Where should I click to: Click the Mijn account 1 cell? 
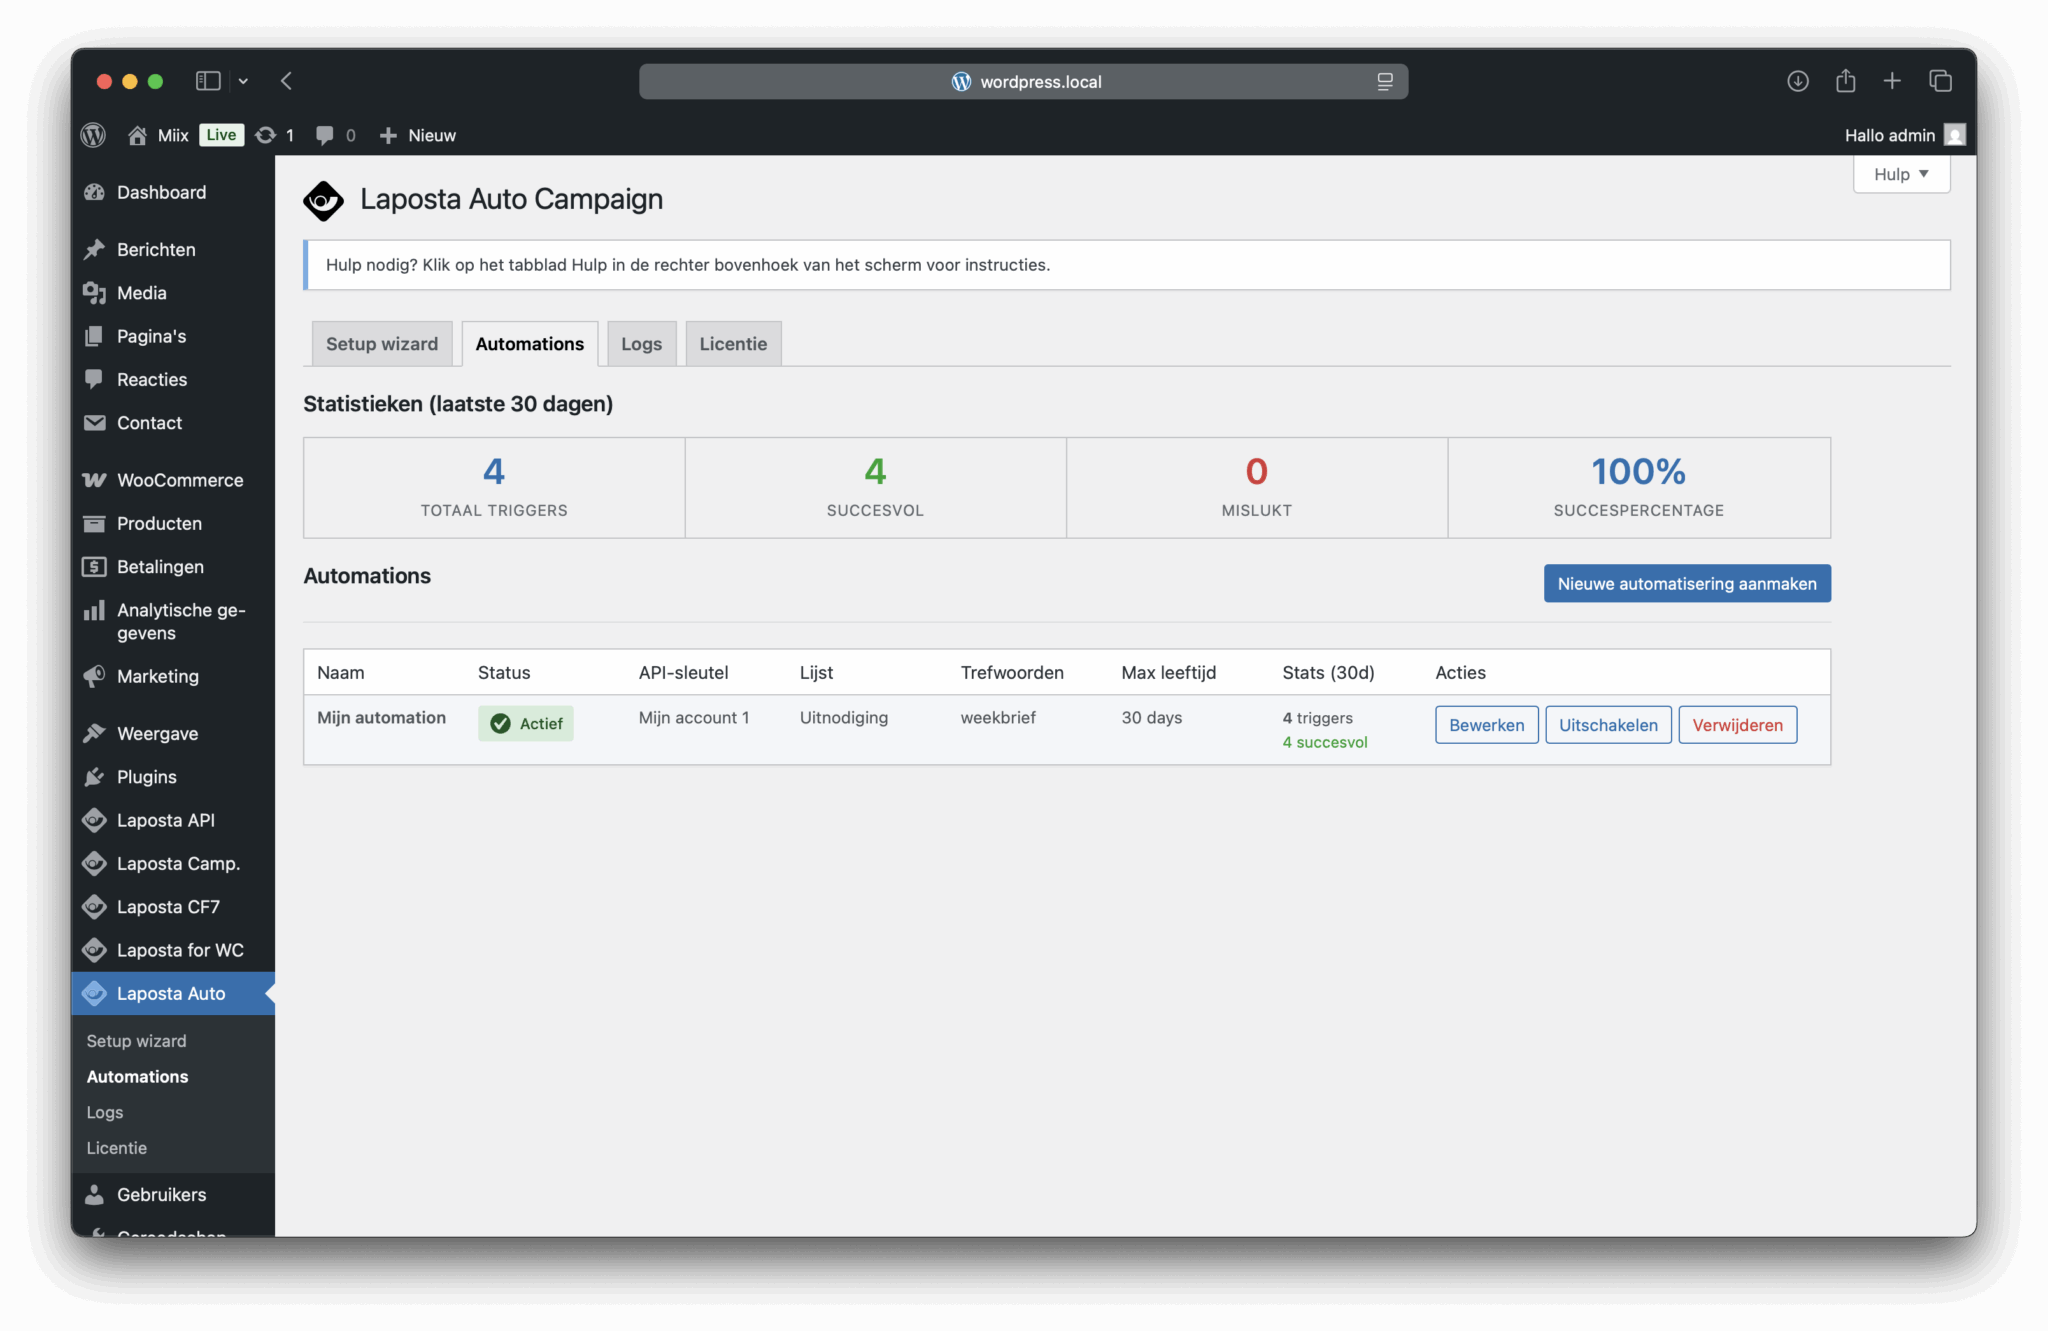694,717
